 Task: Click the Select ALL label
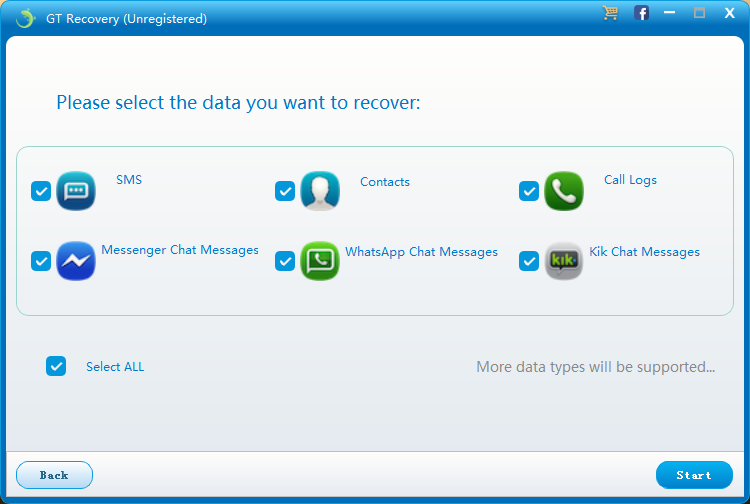pos(115,367)
